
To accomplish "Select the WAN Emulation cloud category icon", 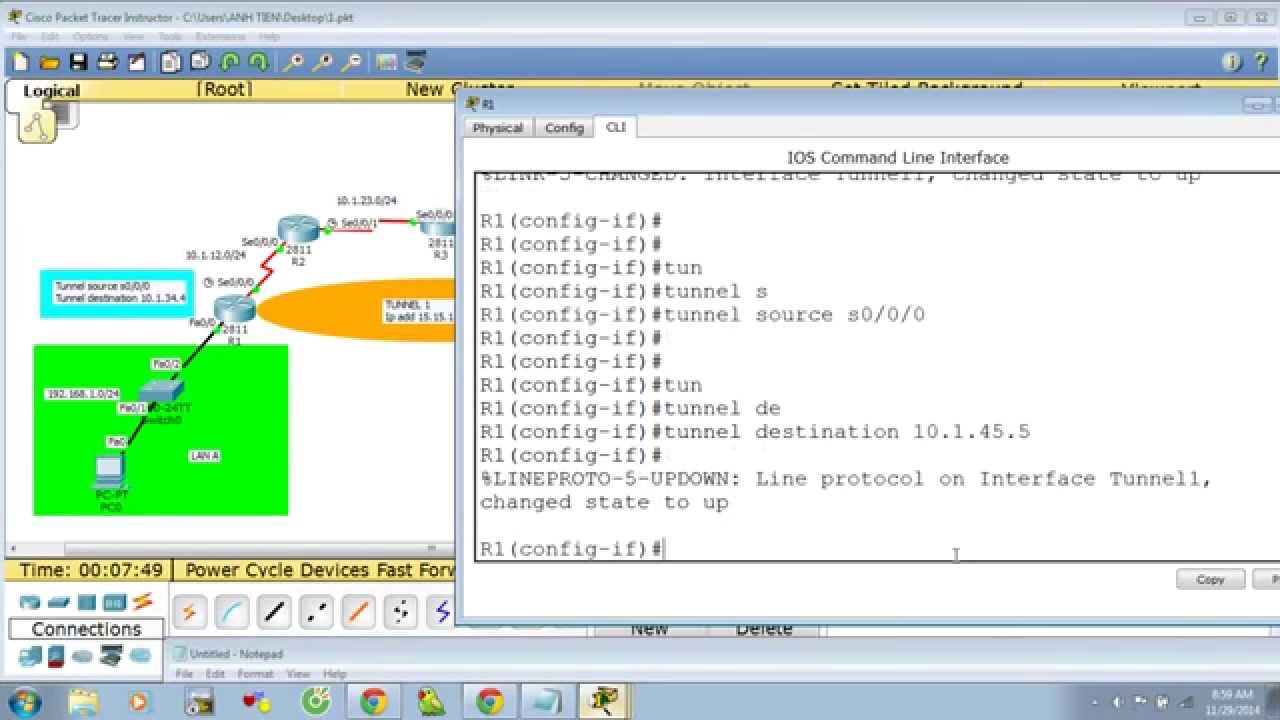I will point(83,656).
